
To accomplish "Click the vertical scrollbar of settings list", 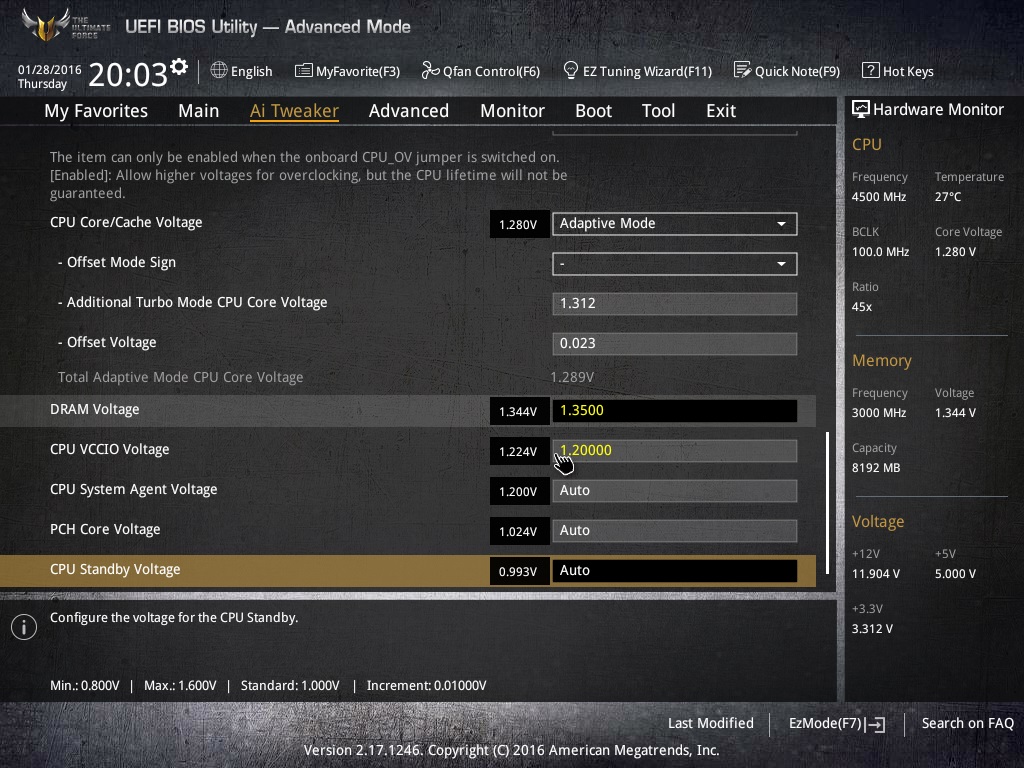I will click(827, 503).
